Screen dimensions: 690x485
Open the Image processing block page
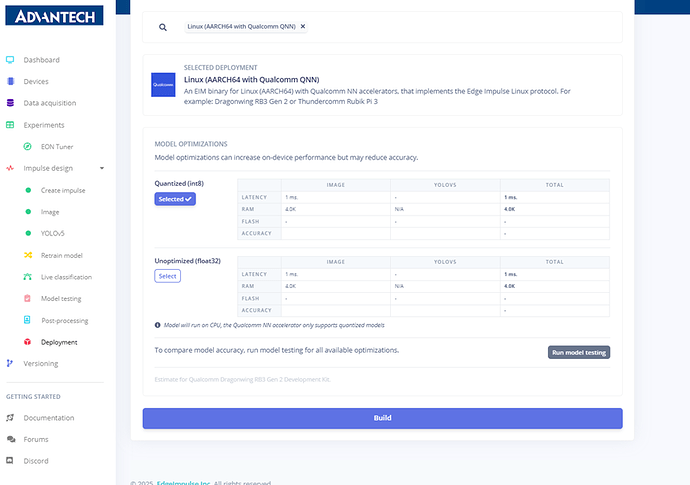(x=50, y=212)
